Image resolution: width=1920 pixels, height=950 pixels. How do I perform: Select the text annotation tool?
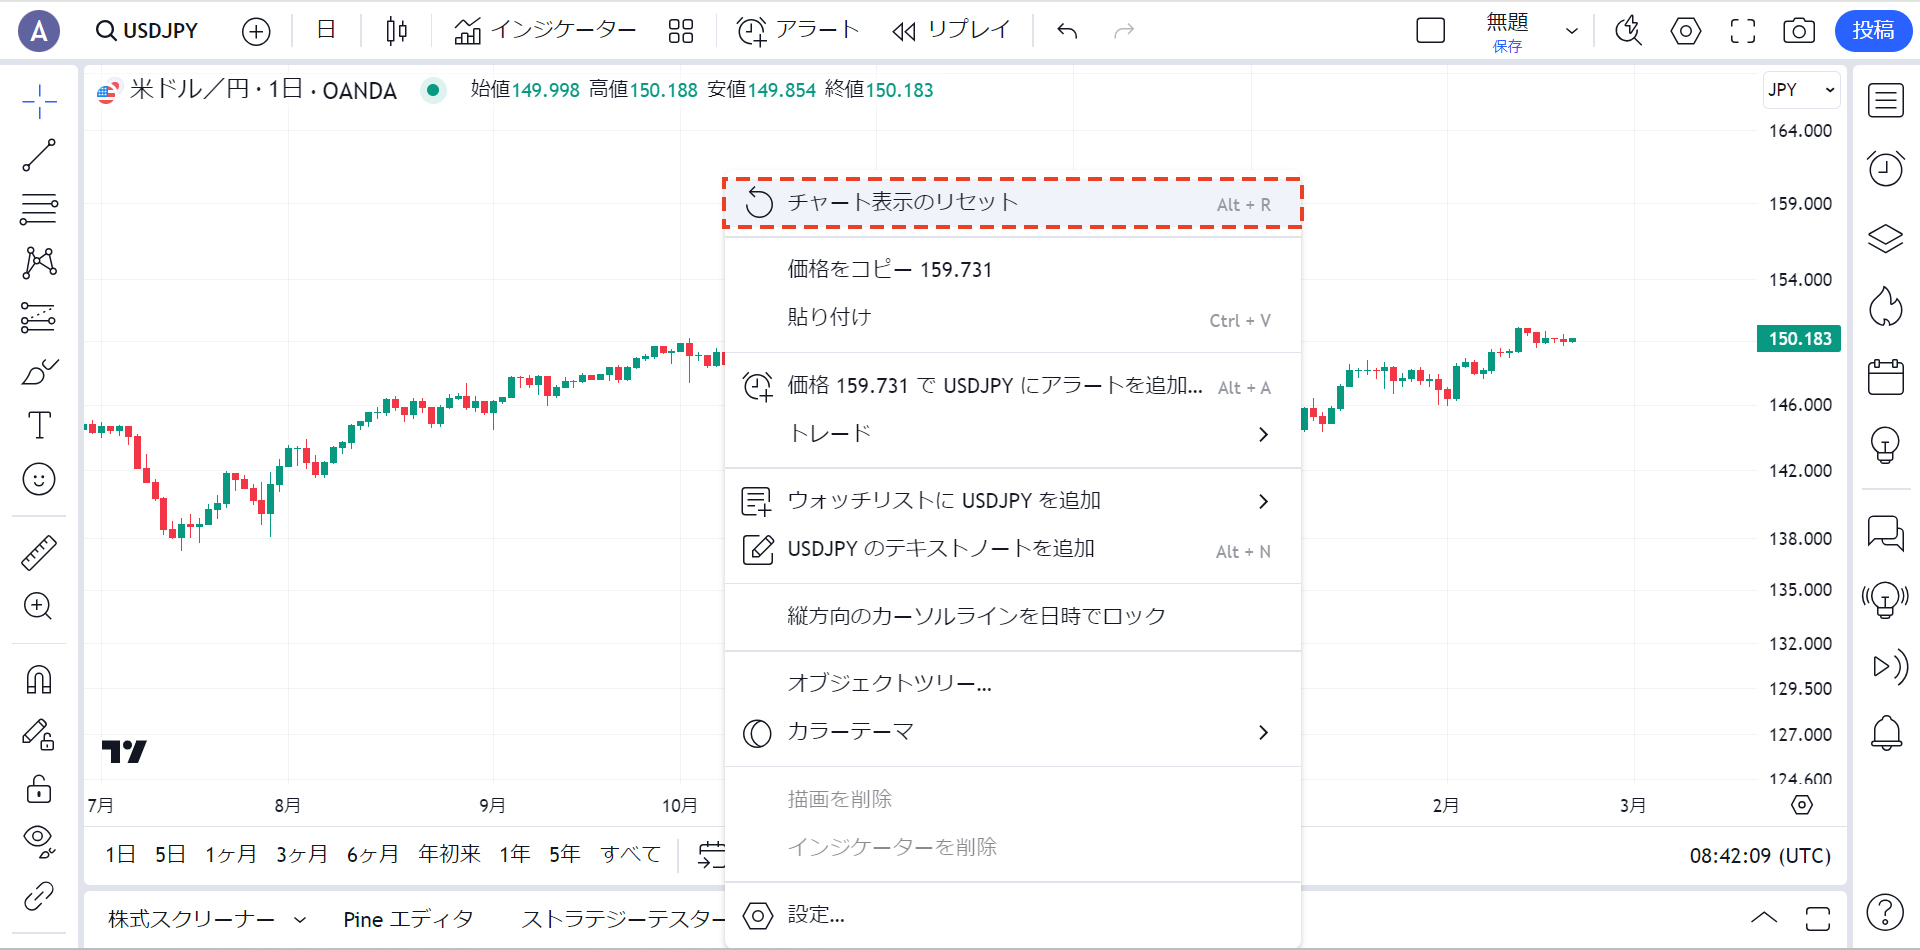(x=39, y=426)
